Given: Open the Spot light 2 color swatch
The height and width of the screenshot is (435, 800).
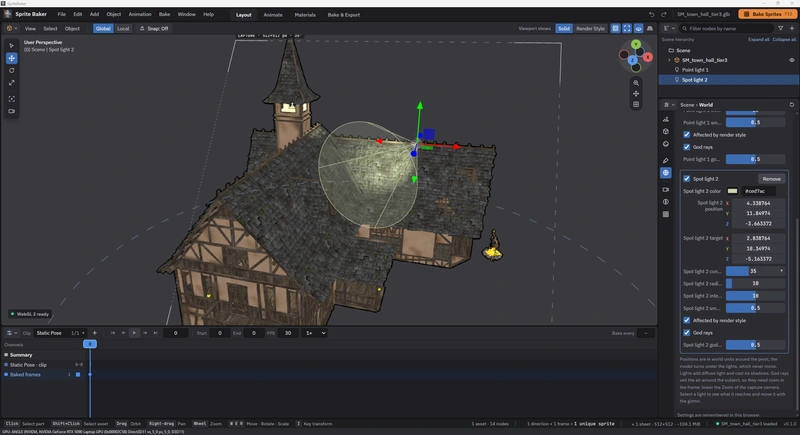Looking at the screenshot, I should pyautogui.click(x=732, y=191).
